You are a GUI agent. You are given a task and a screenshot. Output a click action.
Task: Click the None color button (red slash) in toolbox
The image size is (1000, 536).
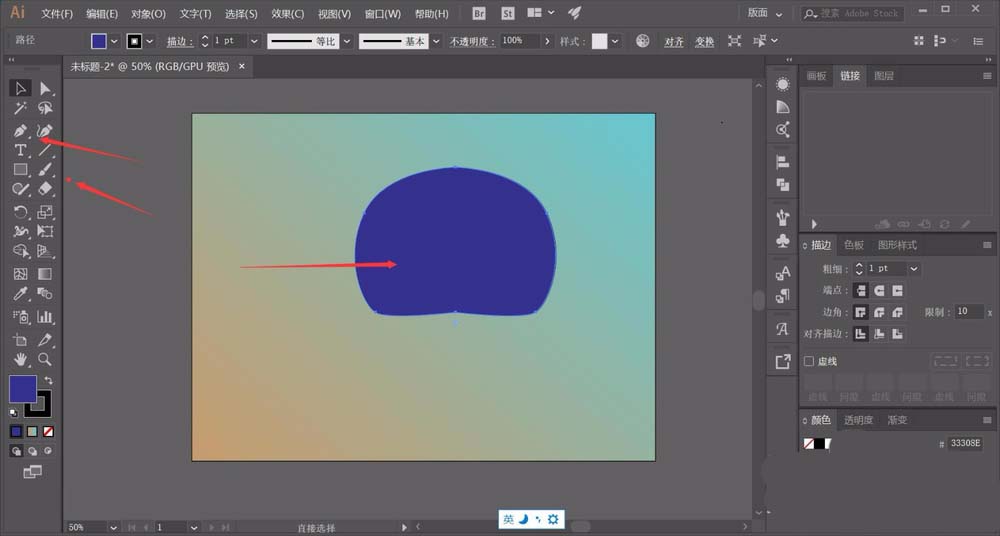(48, 432)
